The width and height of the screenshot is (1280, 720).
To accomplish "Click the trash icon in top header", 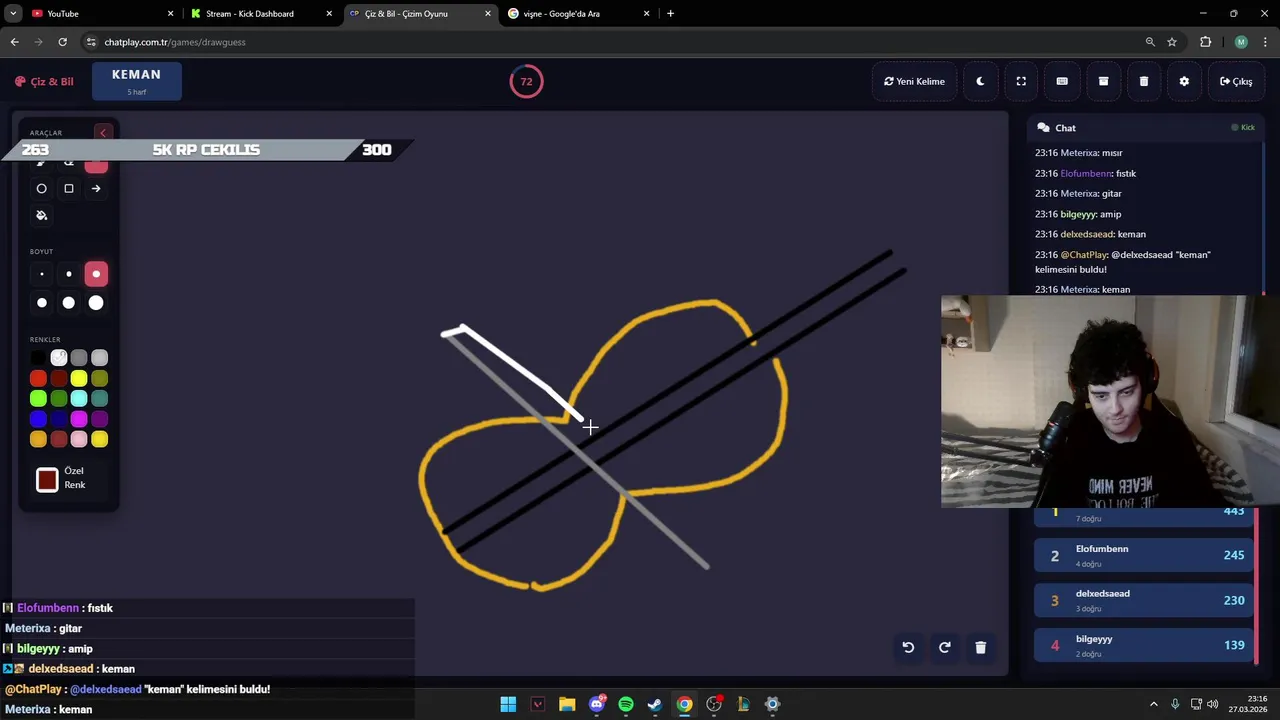I will pyautogui.click(x=1144, y=81).
